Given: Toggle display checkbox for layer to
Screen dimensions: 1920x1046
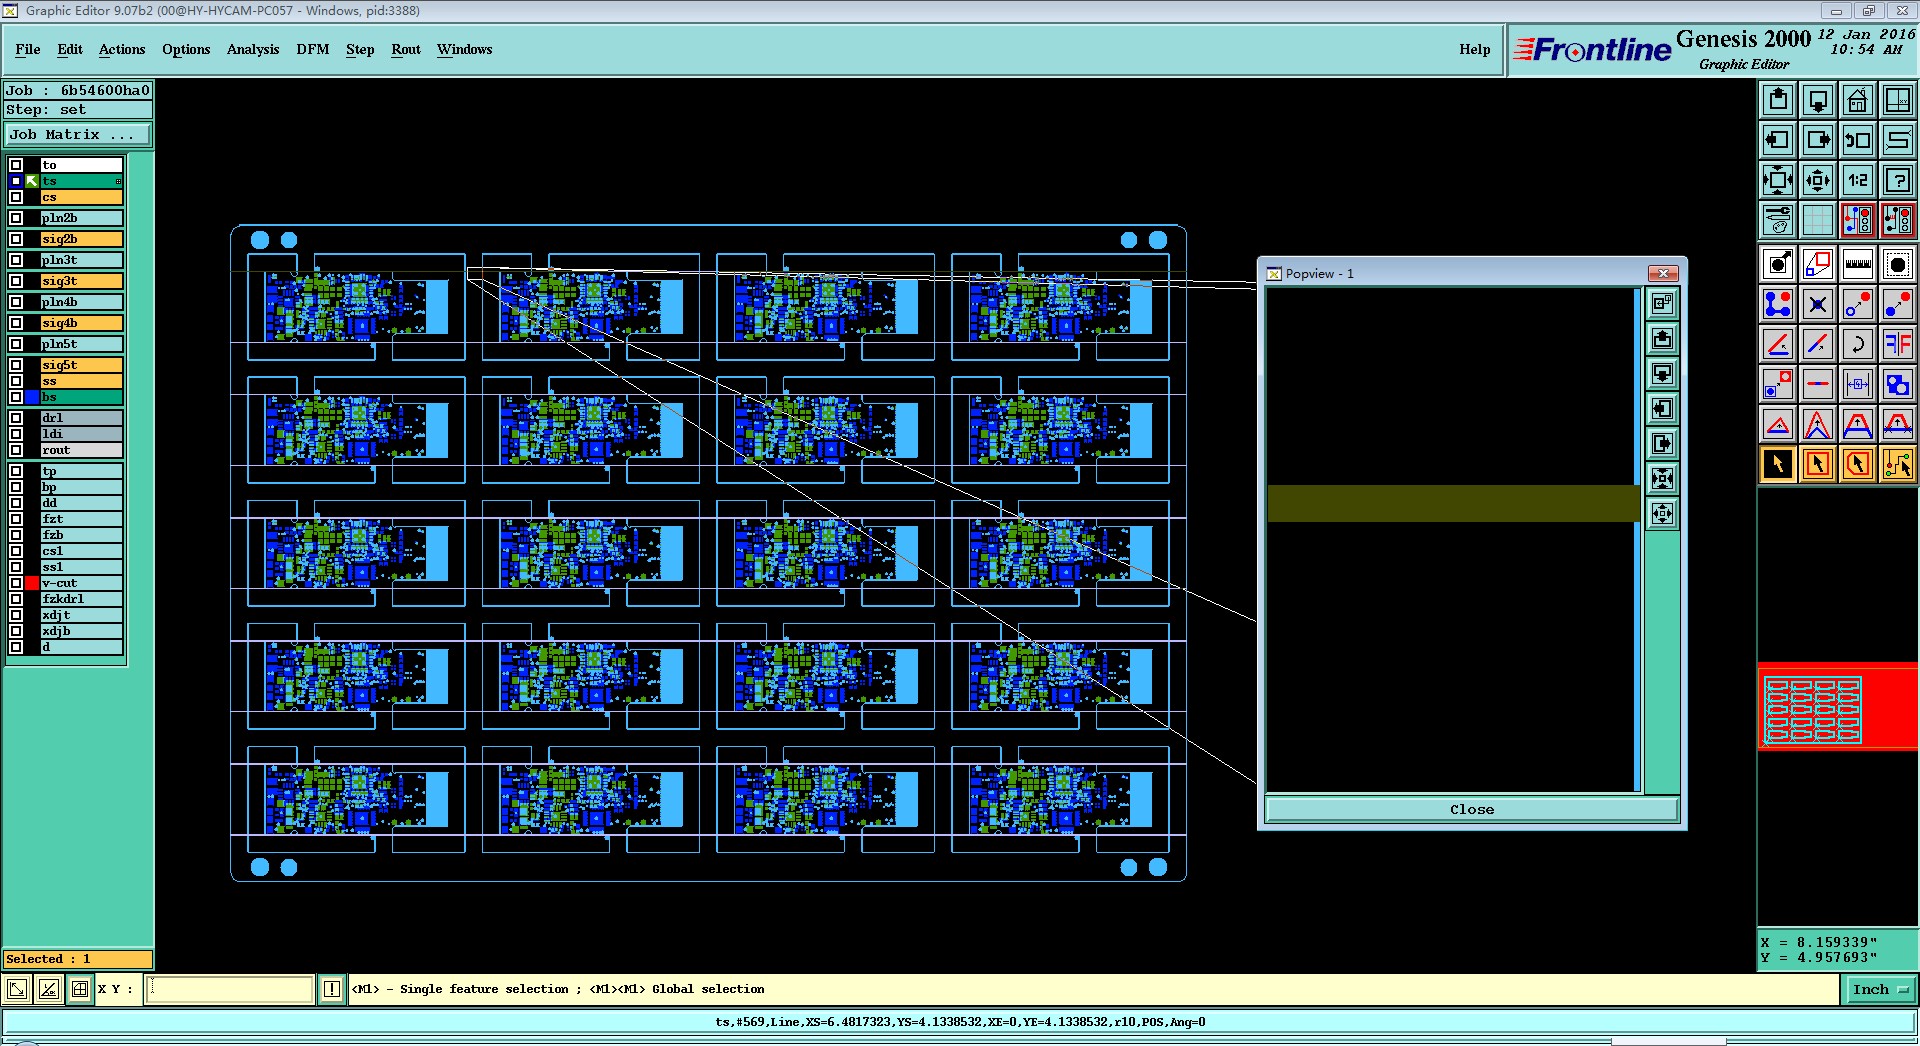Looking at the screenshot, I should (x=16, y=165).
